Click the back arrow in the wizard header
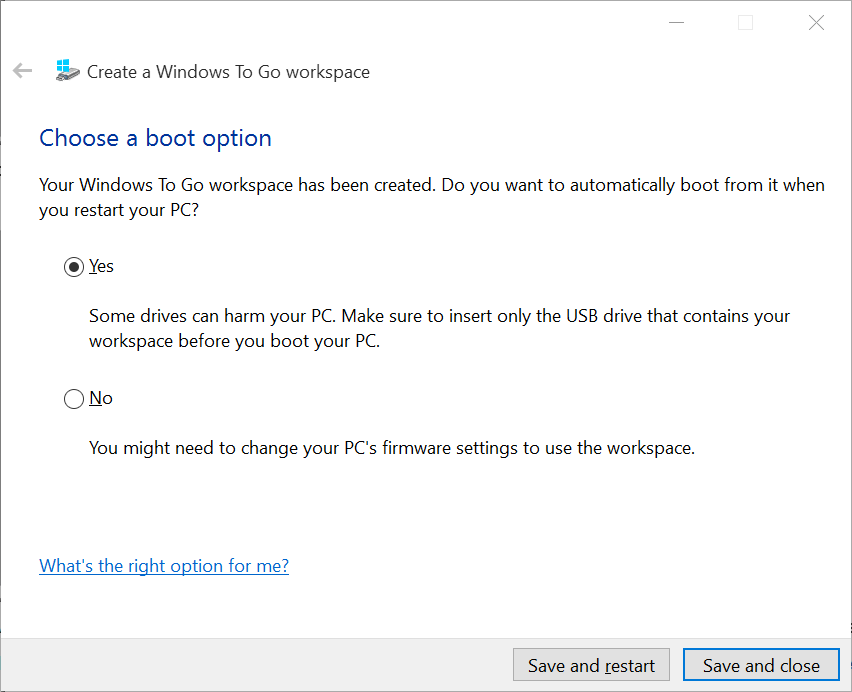 [x=22, y=71]
